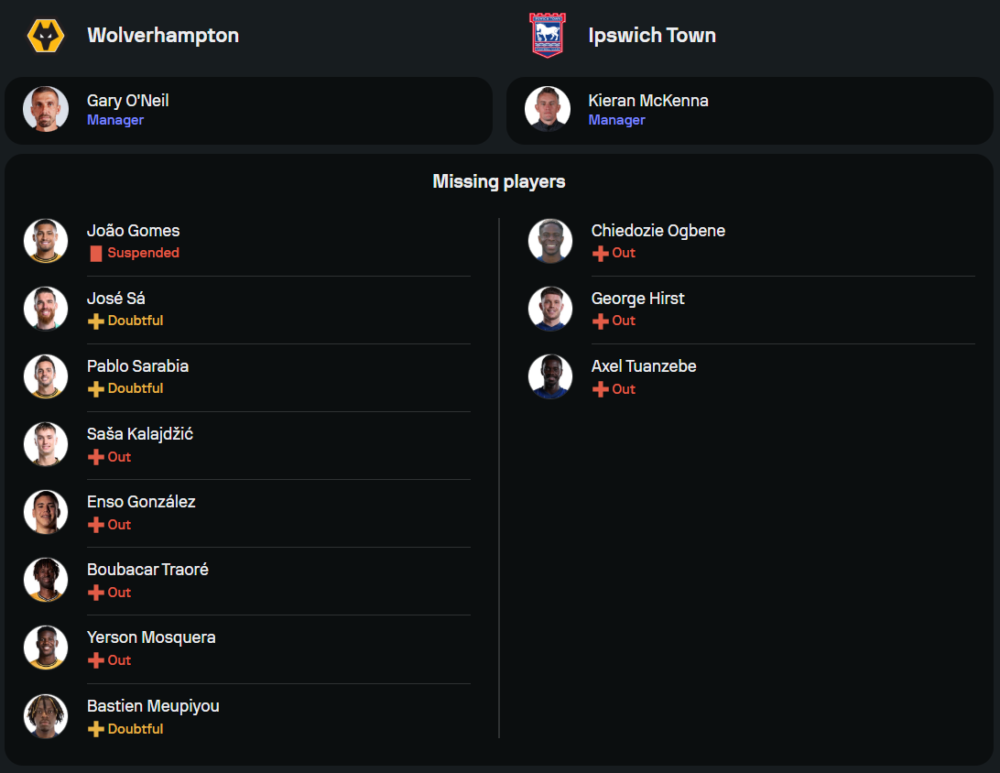Click the Wolverhampton team name
1000x773 pixels.
point(163,36)
